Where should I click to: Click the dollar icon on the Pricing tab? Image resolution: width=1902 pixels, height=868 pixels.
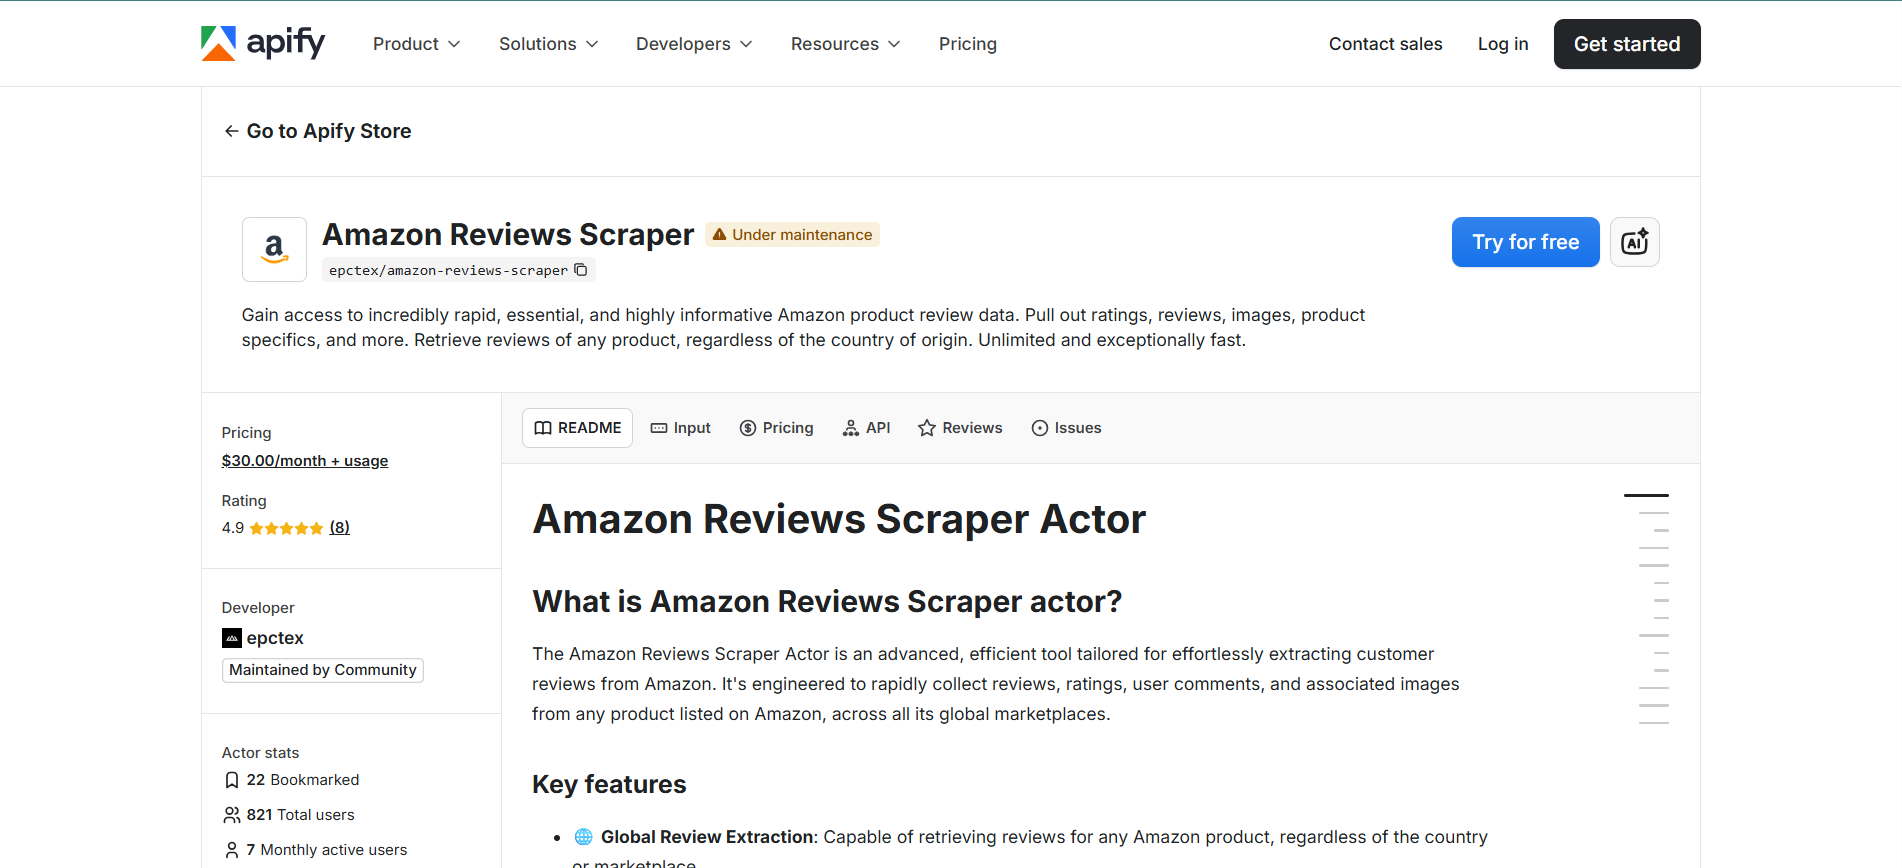coord(748,428)
